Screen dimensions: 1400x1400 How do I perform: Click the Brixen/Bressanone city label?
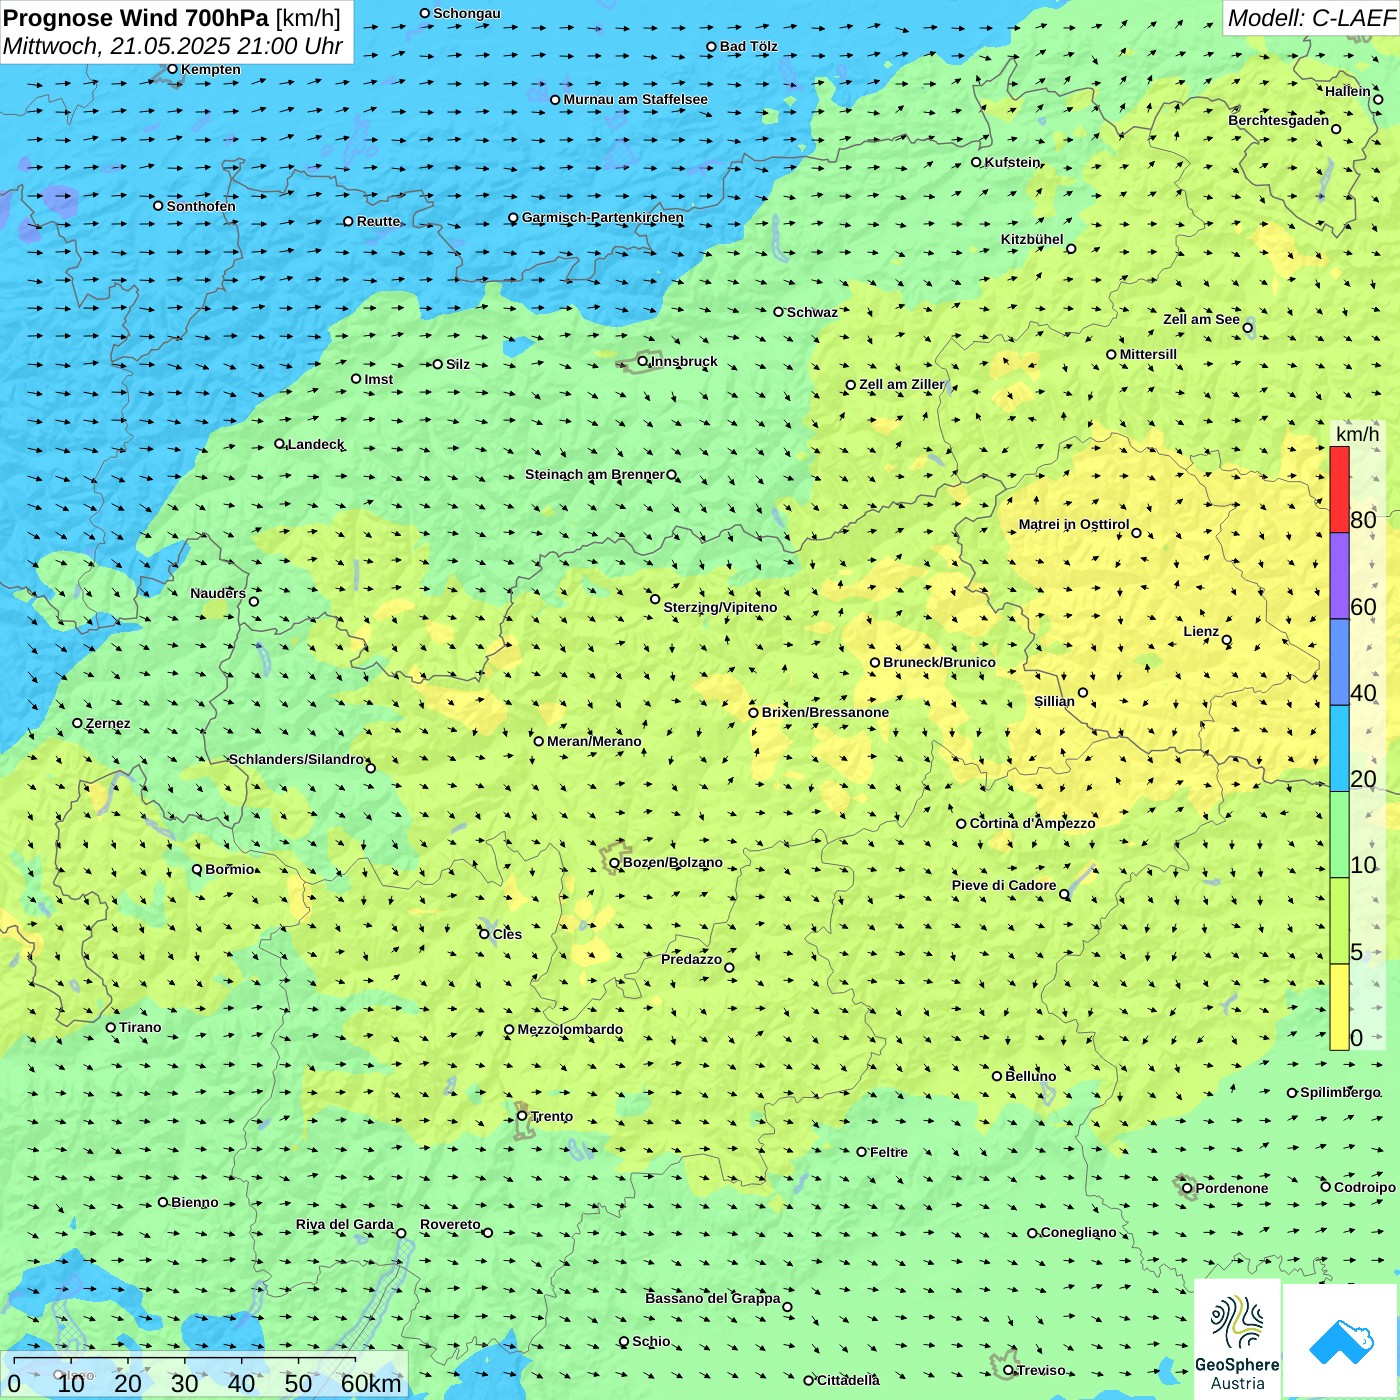825,713
